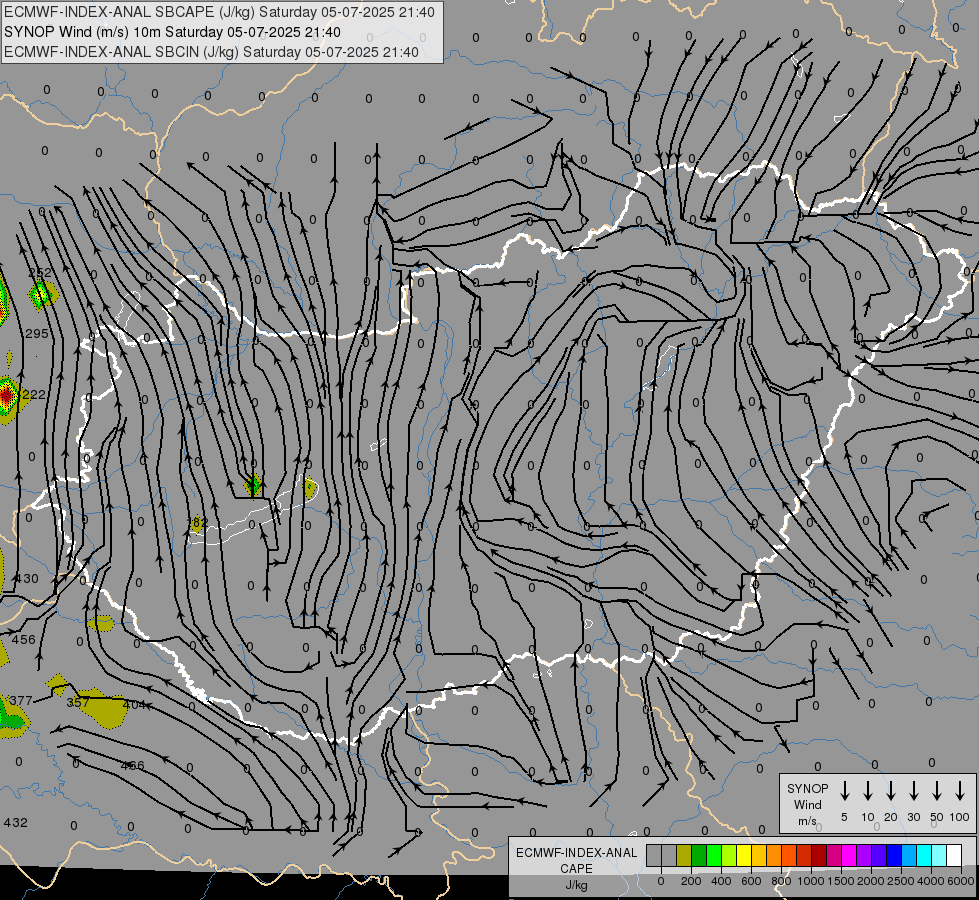Click the 'ECMWF-INDEX-ANAL' label in CAPE legend
Image resolution: width=979 pixels, height=900 pixels.
[x=576, y=853]
